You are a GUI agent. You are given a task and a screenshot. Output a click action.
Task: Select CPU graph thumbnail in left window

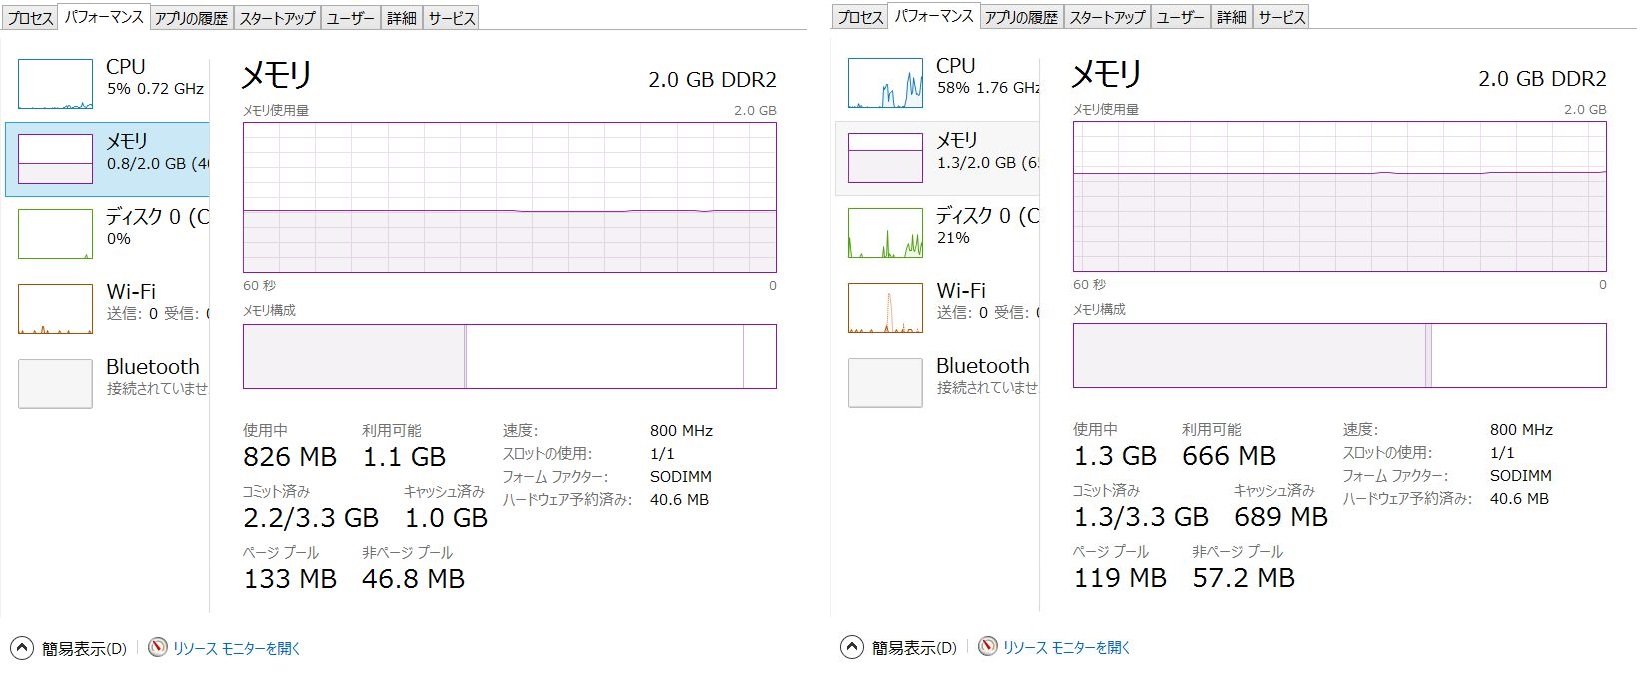55,84
